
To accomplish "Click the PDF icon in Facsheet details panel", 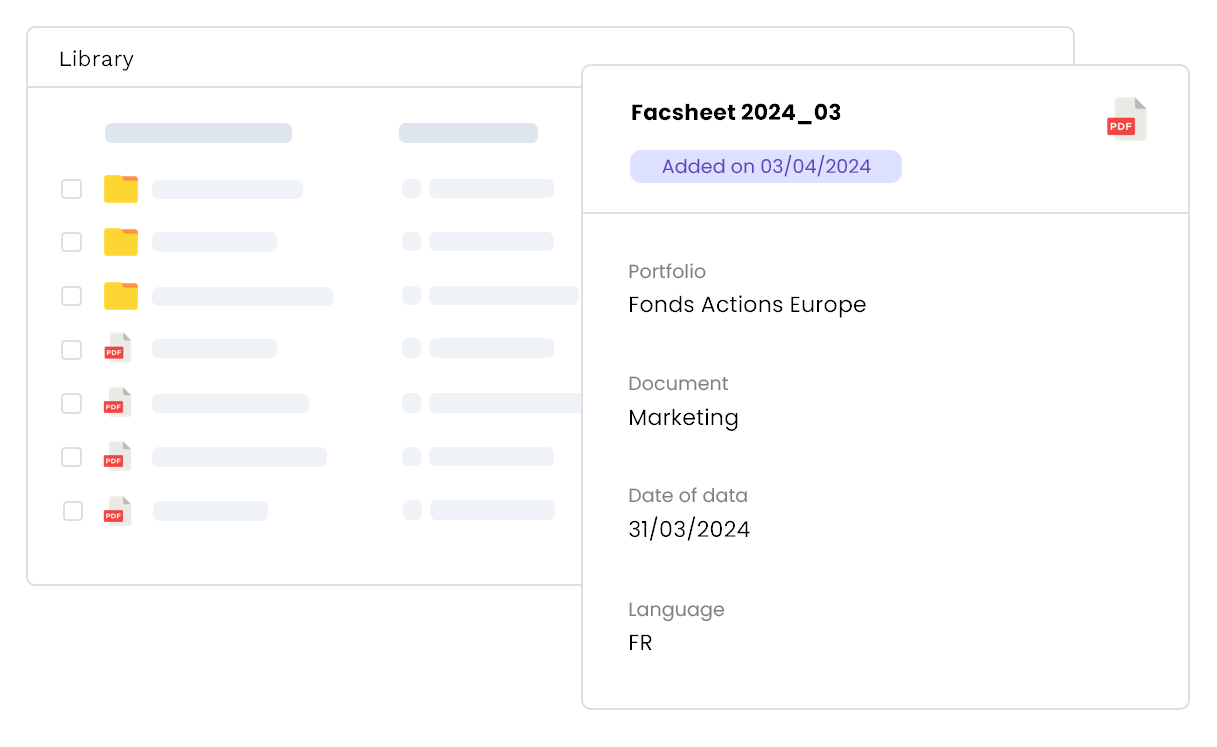I will 1126,120.
